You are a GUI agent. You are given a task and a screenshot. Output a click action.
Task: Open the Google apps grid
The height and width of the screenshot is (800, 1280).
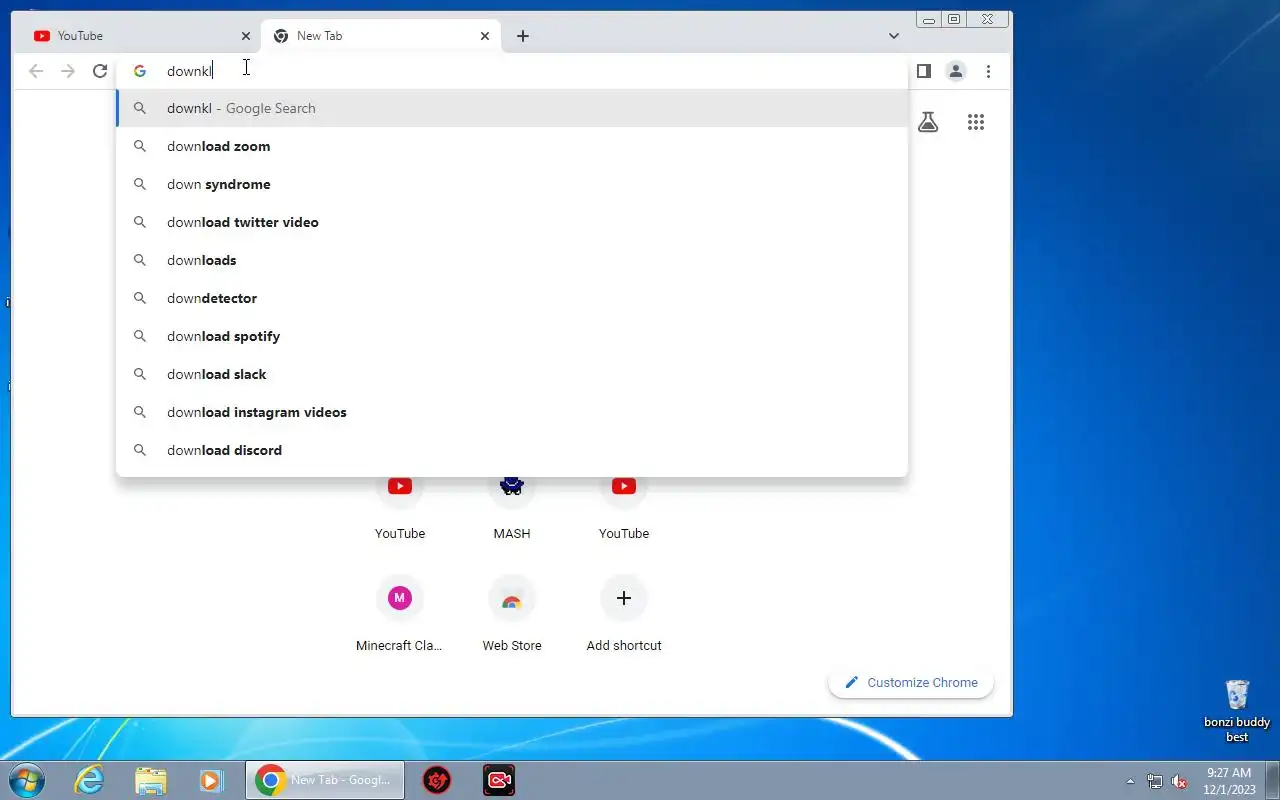976,122
